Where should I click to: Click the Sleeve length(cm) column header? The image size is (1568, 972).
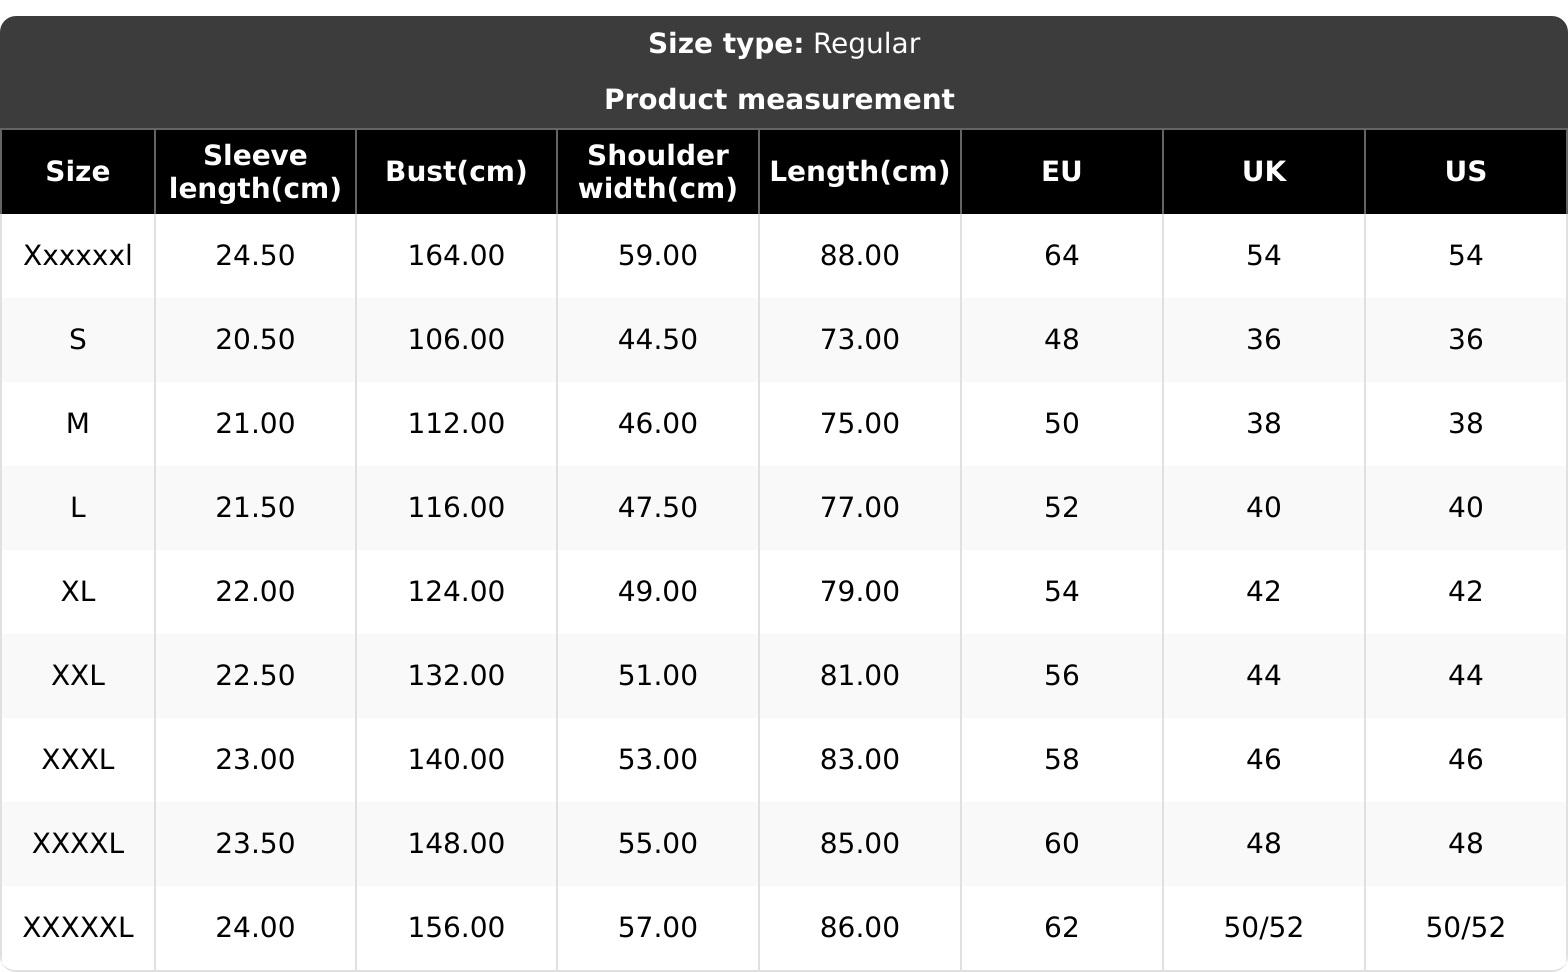pos(255,172)
